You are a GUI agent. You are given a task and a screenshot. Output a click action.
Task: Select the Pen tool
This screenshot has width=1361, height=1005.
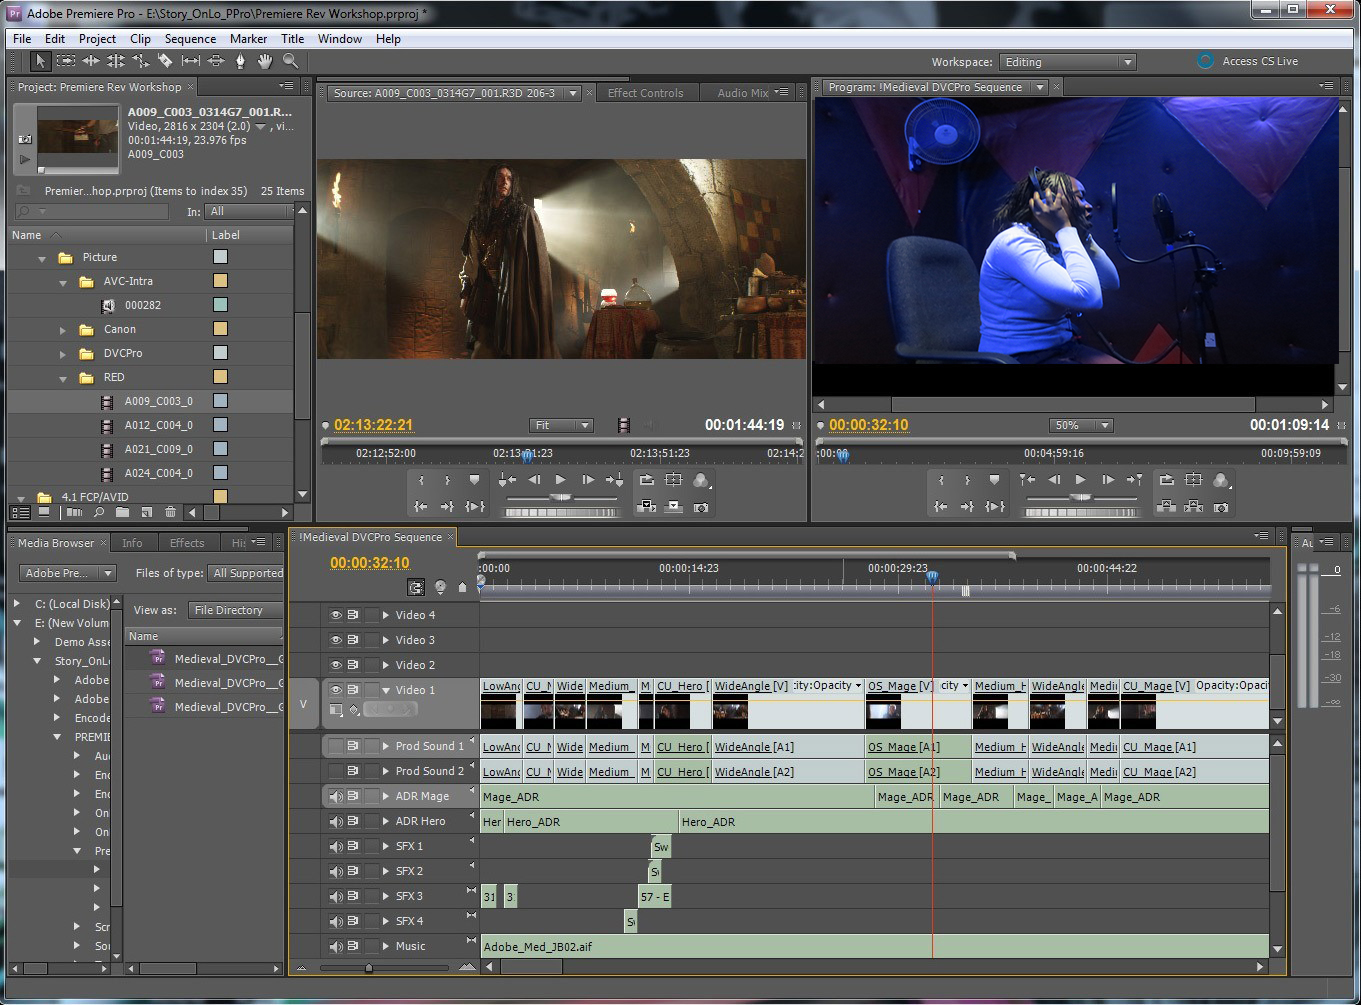pyautogui.click(x=240, y=61)
